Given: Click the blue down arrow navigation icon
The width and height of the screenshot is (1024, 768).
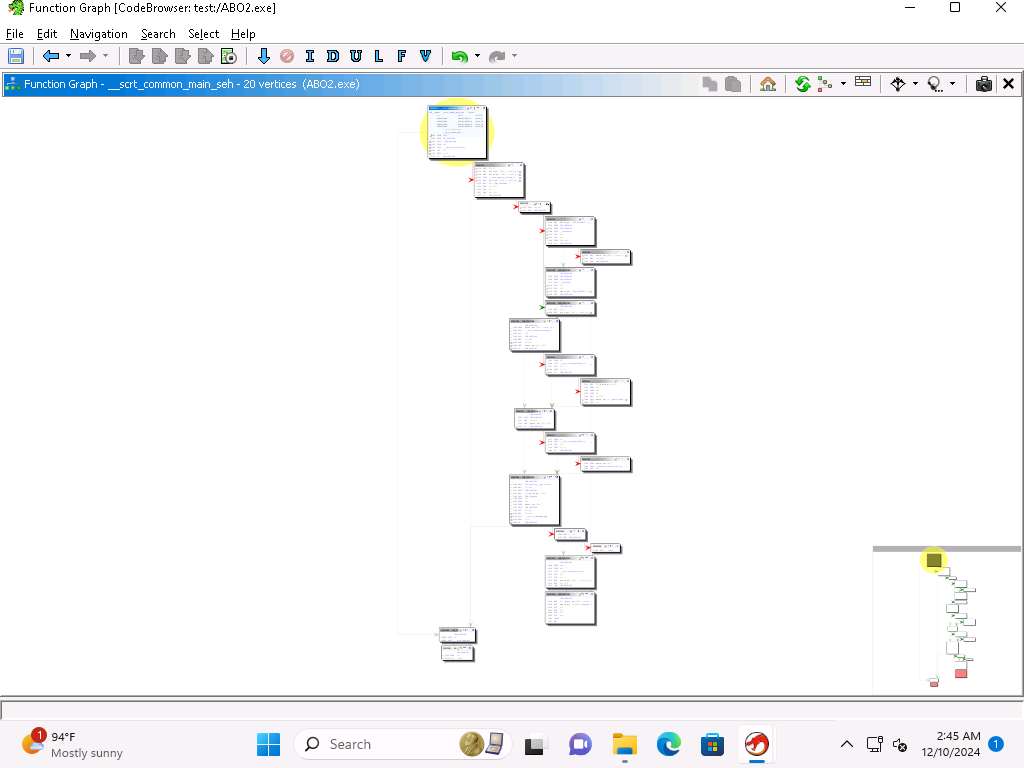Looking at the screenshot, I should (x=264, y=56).
